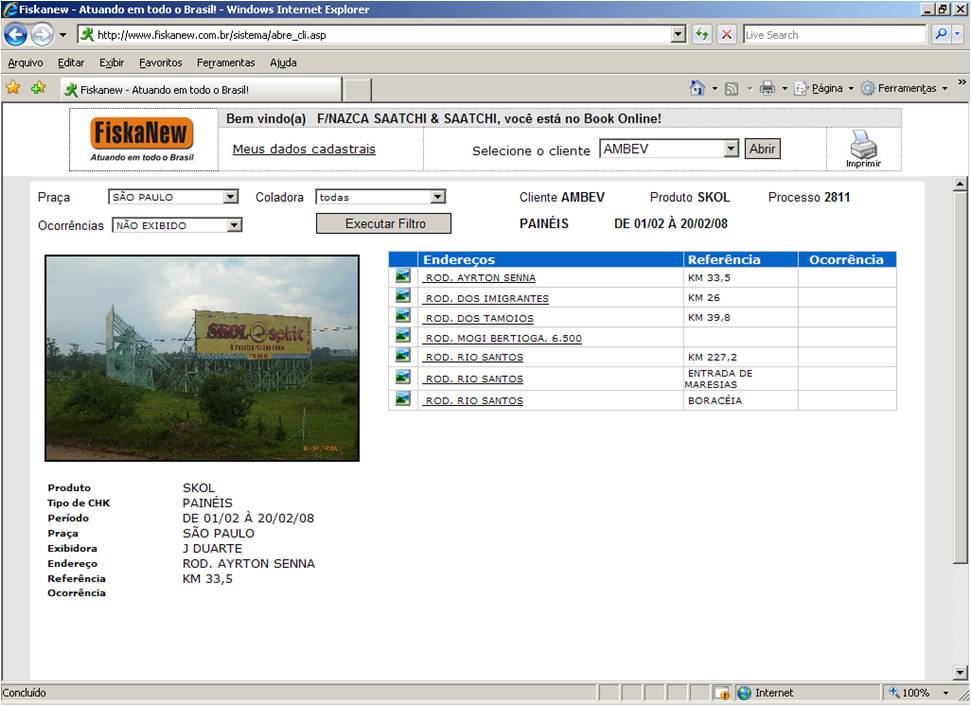Image resolution: width=971 pixels, height=706 pixels.
Task: Open the Exibir menu
Action: [x=111, y=63]
